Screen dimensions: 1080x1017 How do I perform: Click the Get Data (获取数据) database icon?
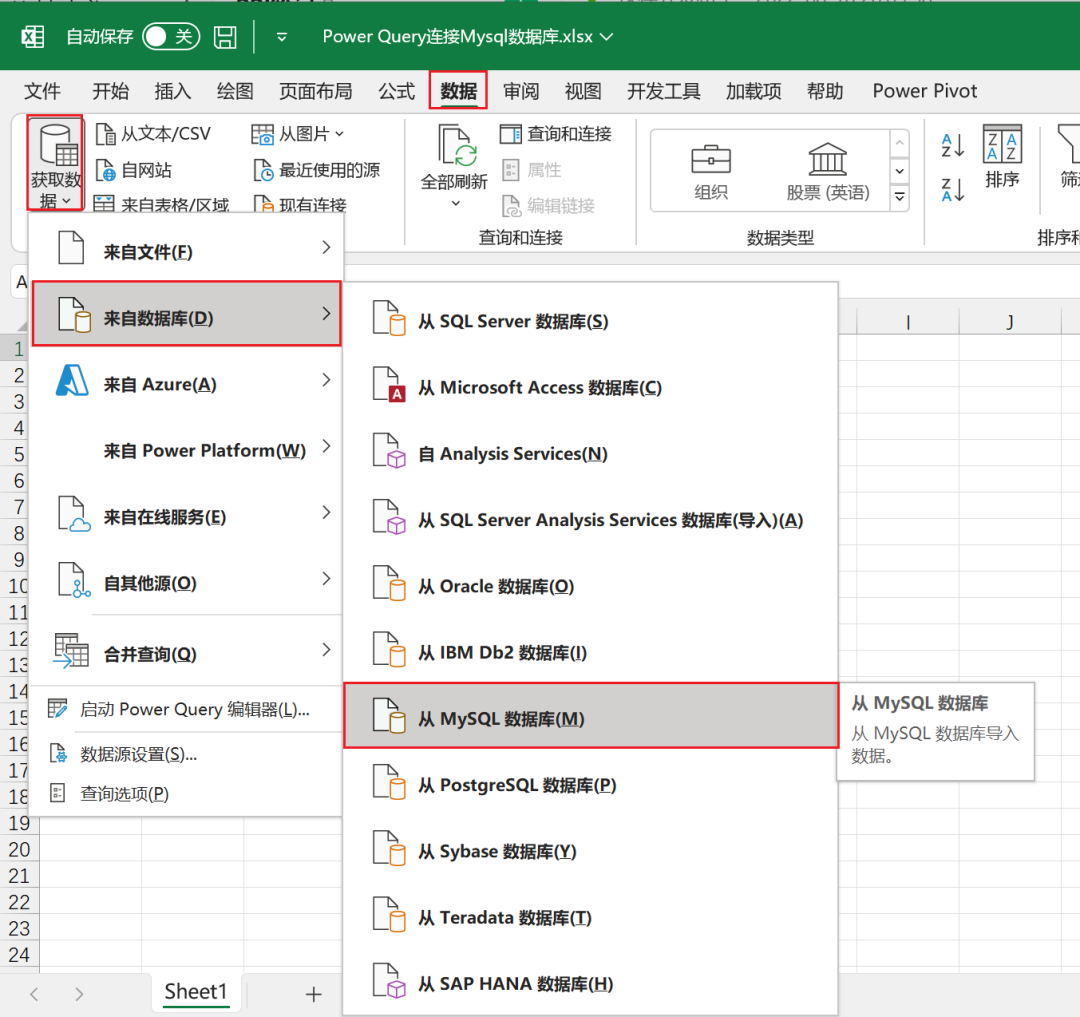coord(56,145)
